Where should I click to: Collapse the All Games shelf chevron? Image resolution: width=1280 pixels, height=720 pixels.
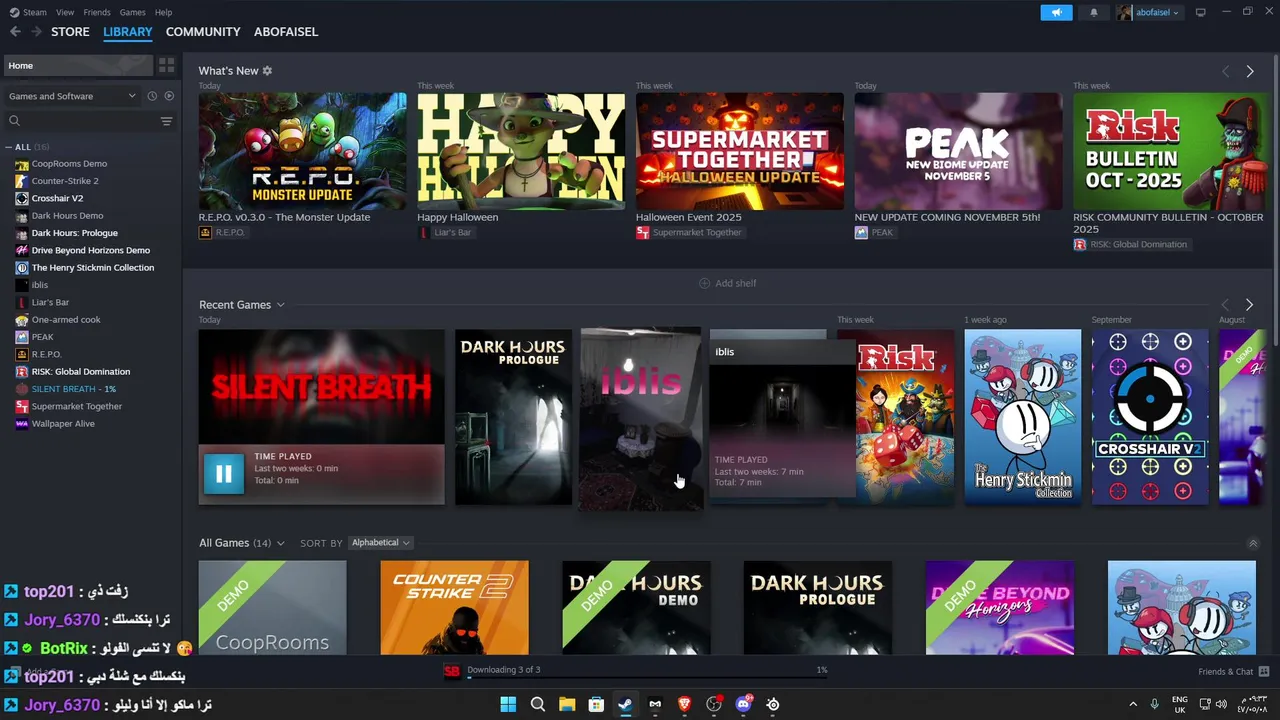point(1253,543)
